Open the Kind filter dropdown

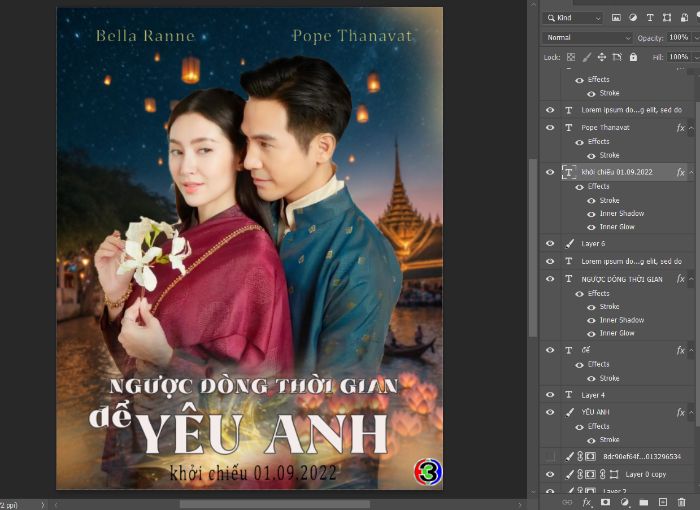574,18
